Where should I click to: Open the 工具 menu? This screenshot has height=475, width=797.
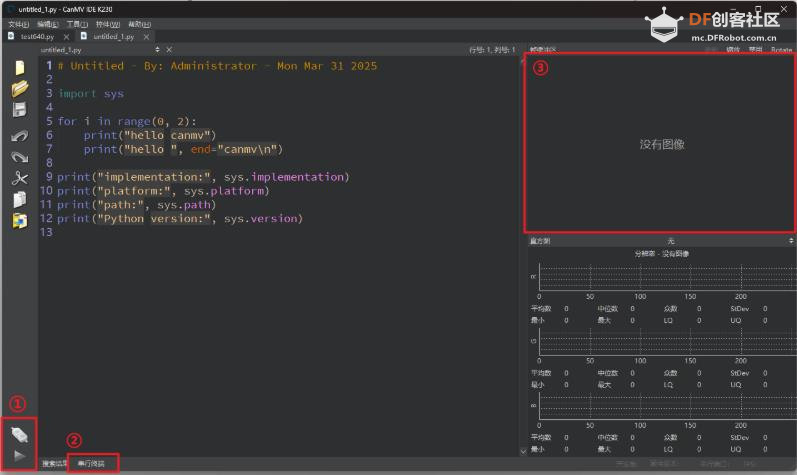click(77, 24)
